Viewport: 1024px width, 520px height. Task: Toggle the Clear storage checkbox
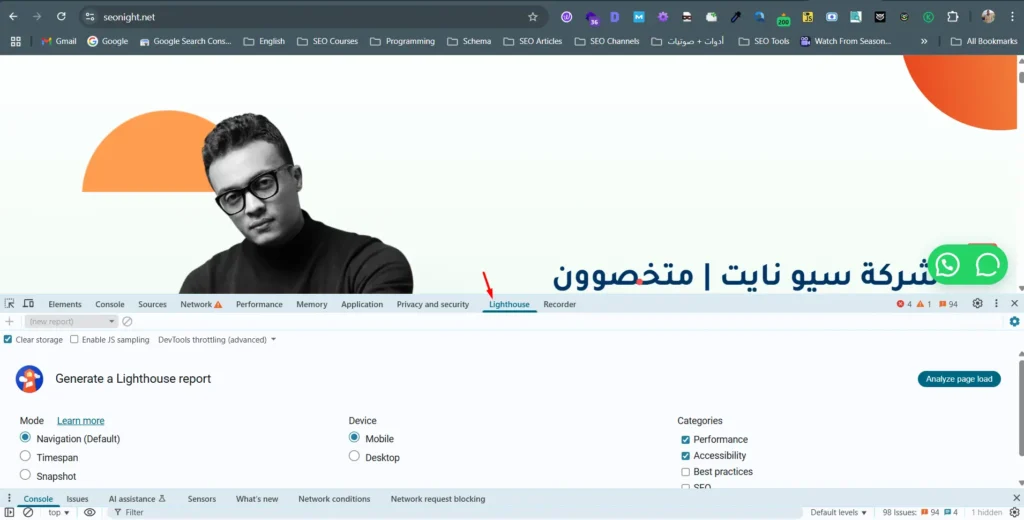pos(8,340)
